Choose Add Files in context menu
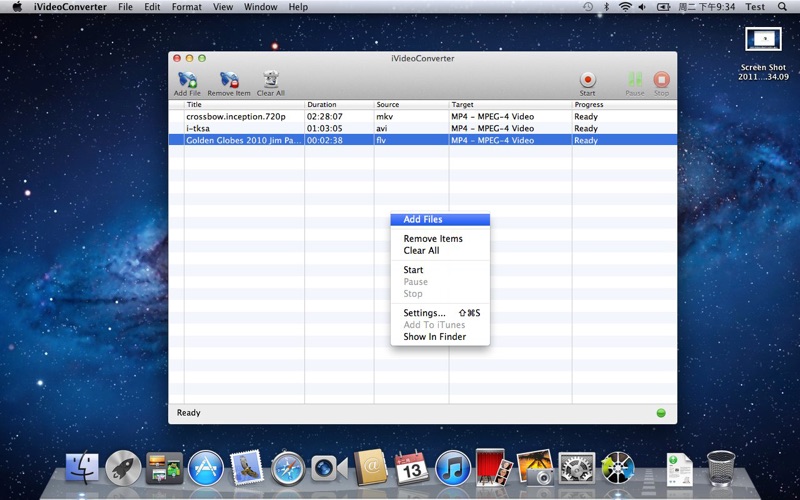The image size is (800, 500). click(x=440, y=219)
